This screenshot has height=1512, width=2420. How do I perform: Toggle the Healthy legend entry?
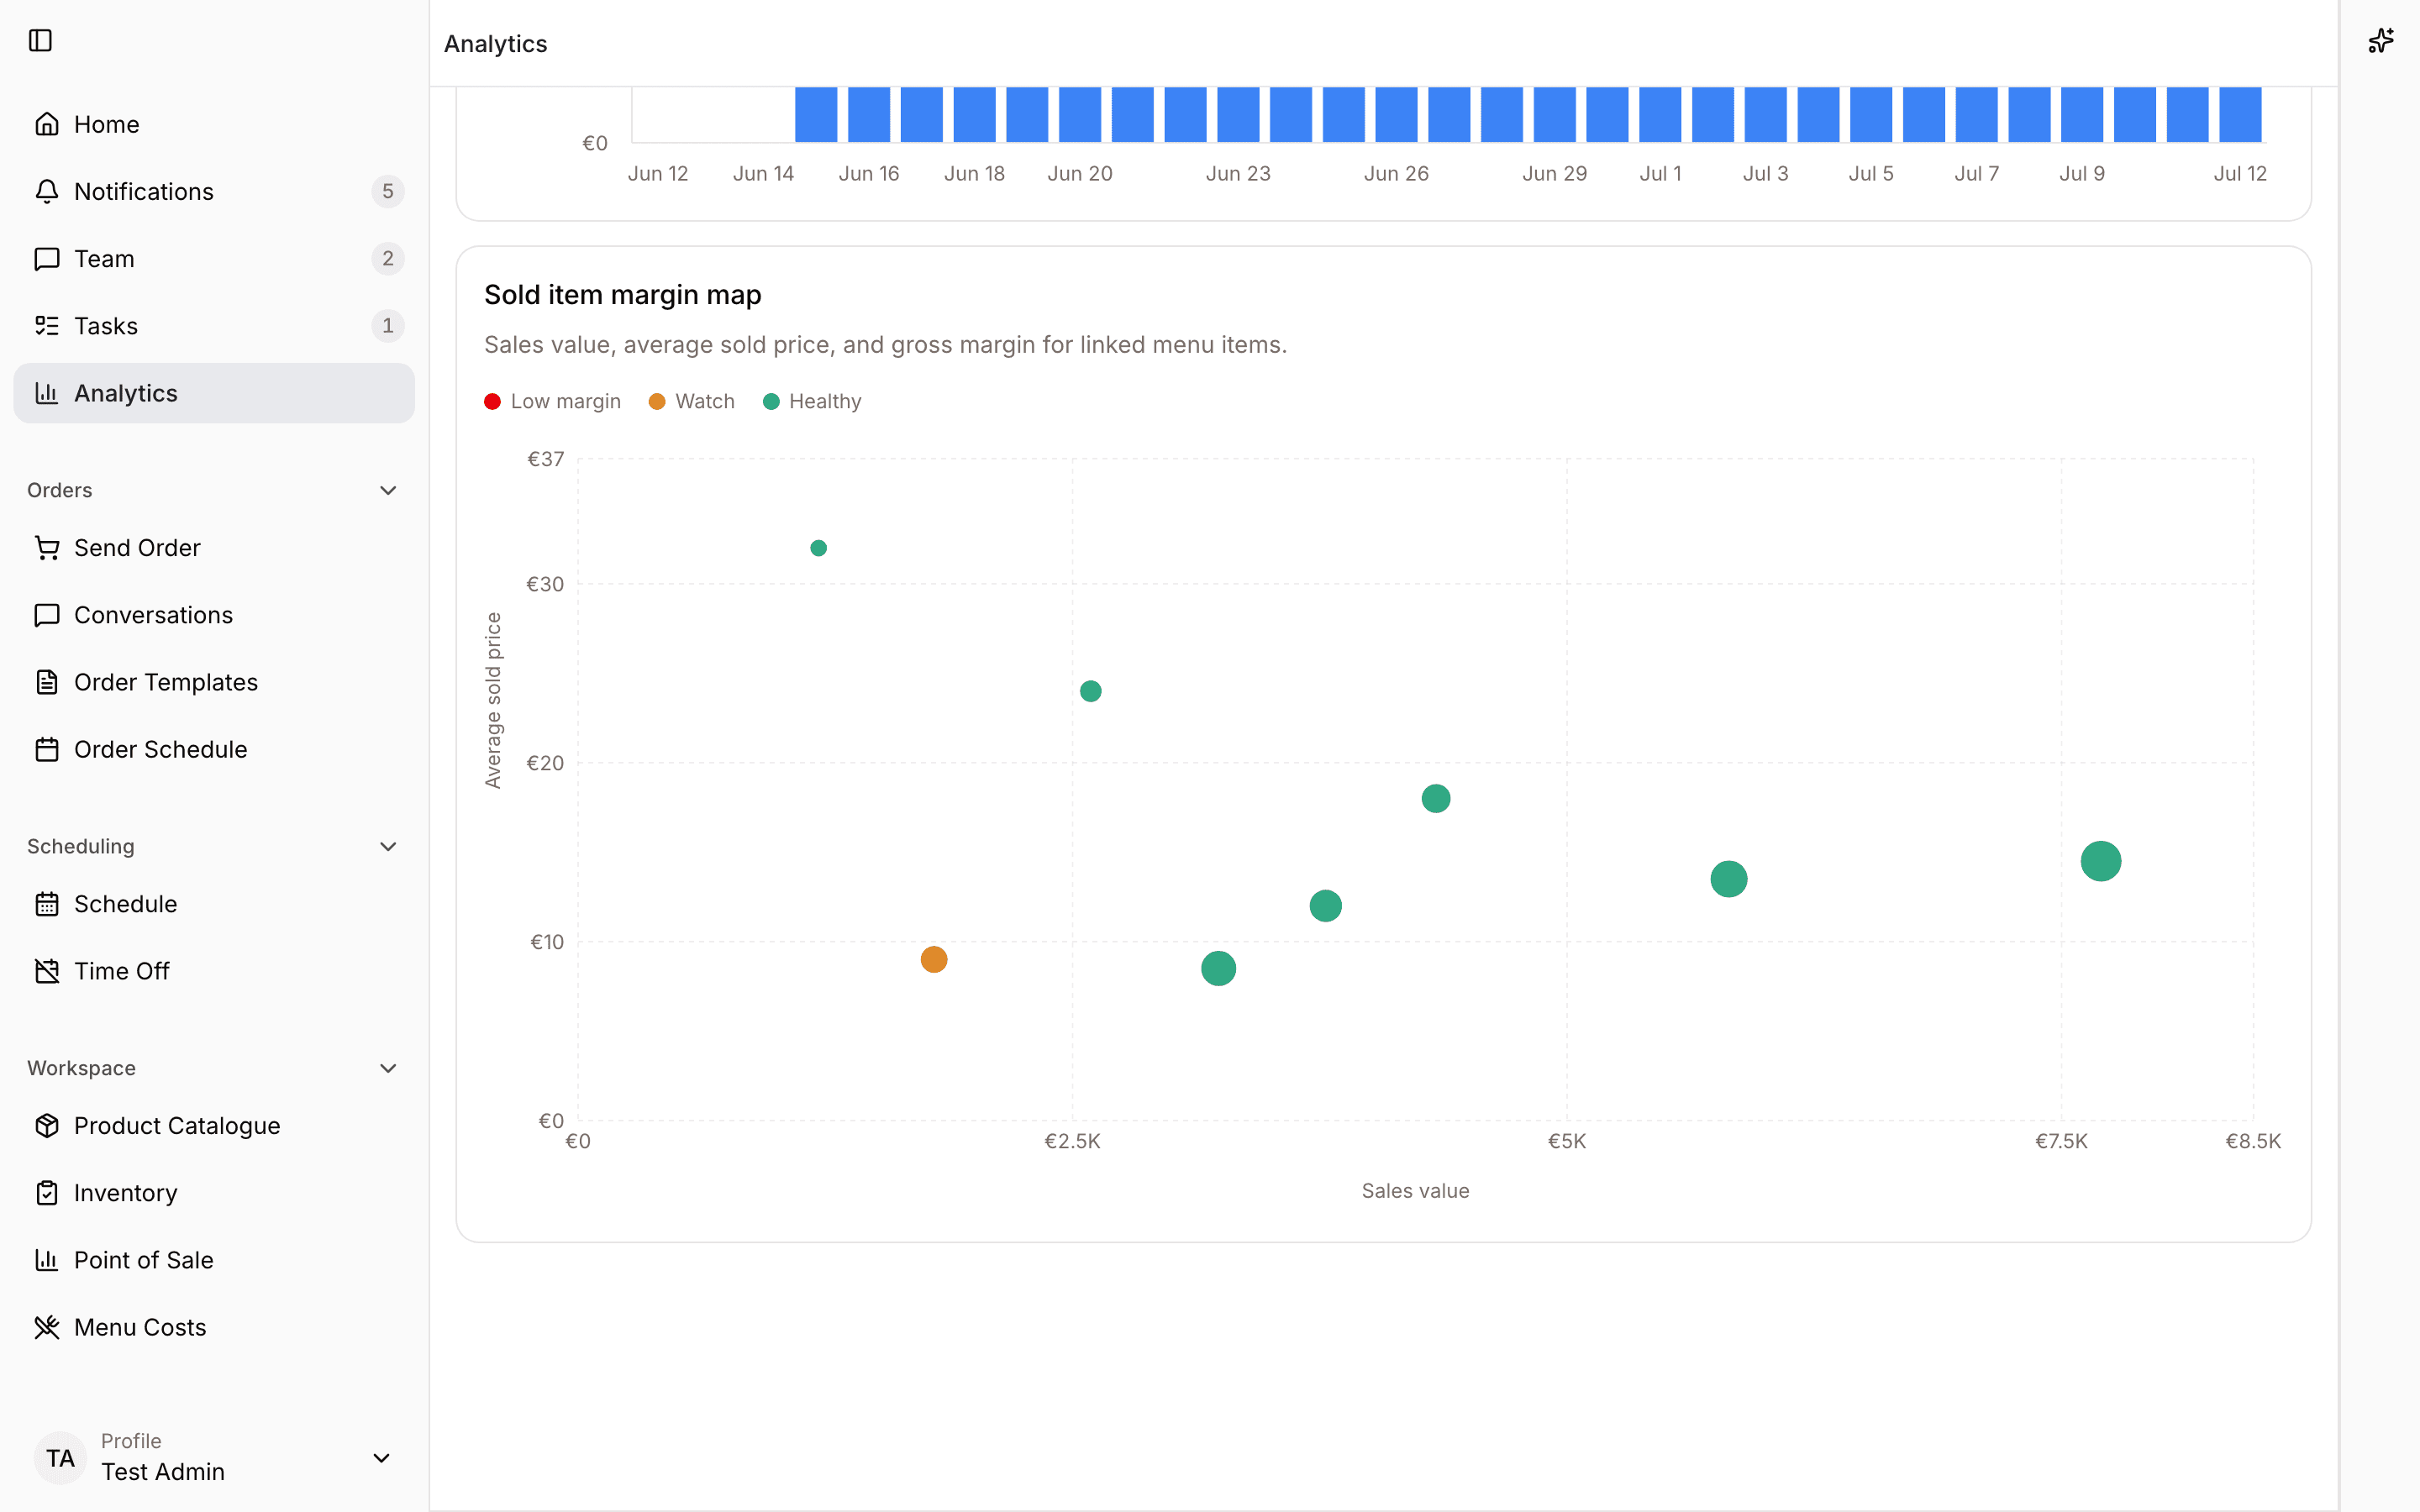tap(812, 401)
